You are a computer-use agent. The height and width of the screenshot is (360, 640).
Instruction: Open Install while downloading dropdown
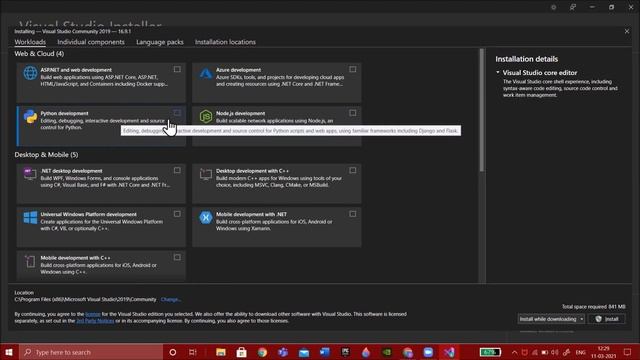pyautogui.click(x=551, y=319)
